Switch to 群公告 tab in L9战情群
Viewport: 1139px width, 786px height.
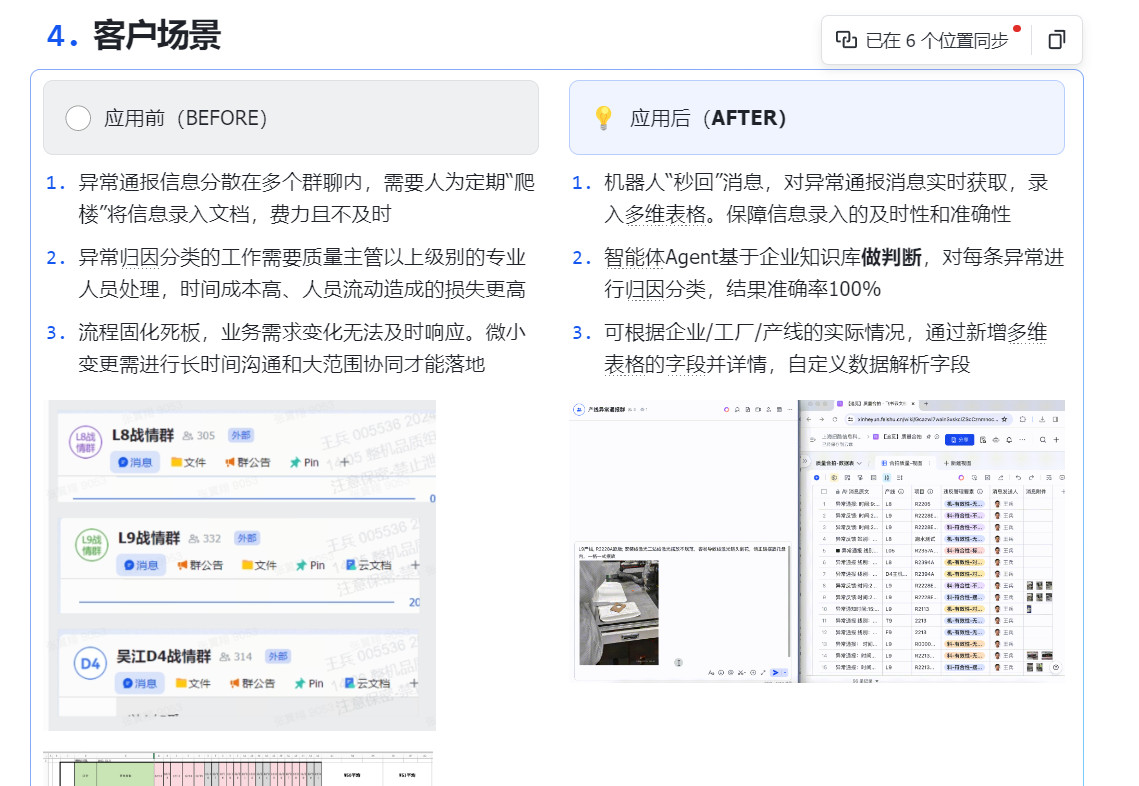coord(203,565)
